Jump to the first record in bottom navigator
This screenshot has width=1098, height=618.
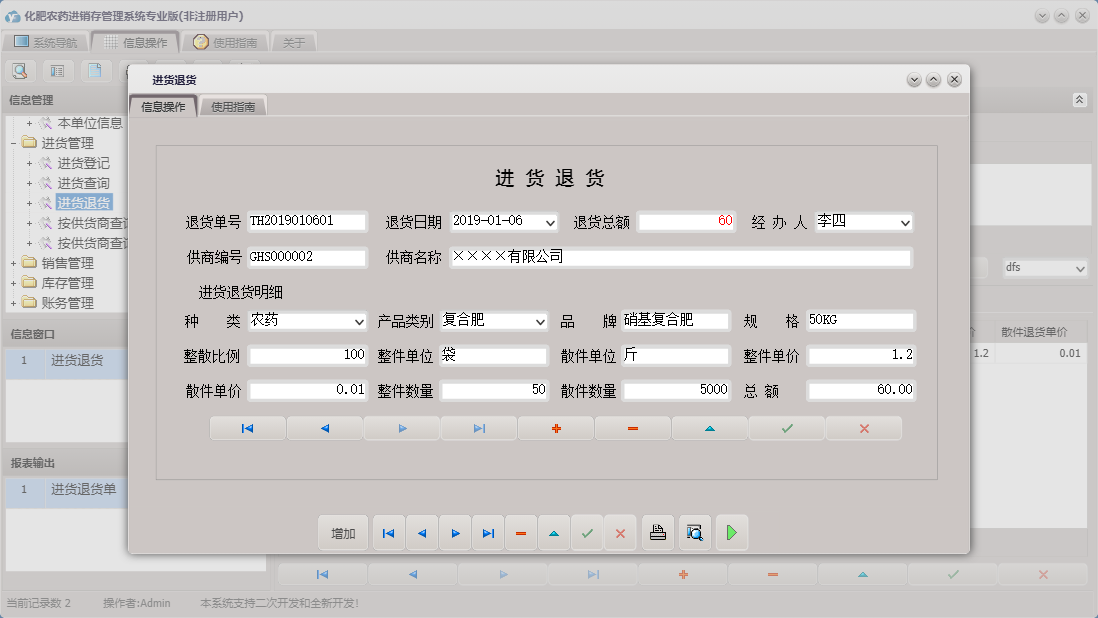click(388, 533)
